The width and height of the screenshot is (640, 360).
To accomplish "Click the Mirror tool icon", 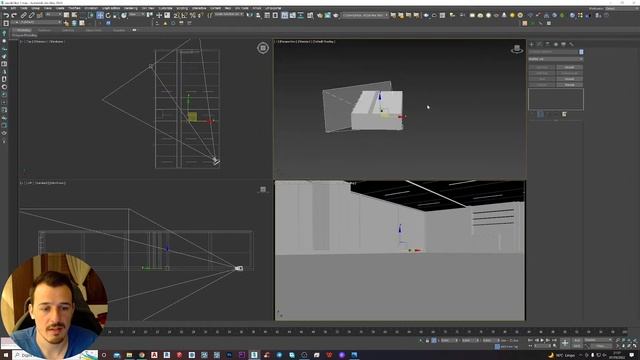I will 249,15.
